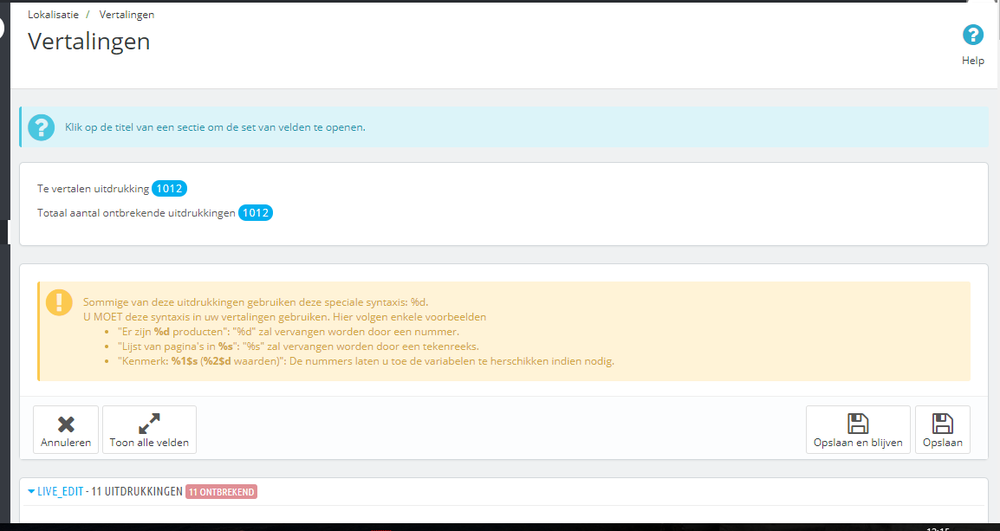Open the Vertalingen breadcrumb link

pyautogui.click(x=126, y=14)
